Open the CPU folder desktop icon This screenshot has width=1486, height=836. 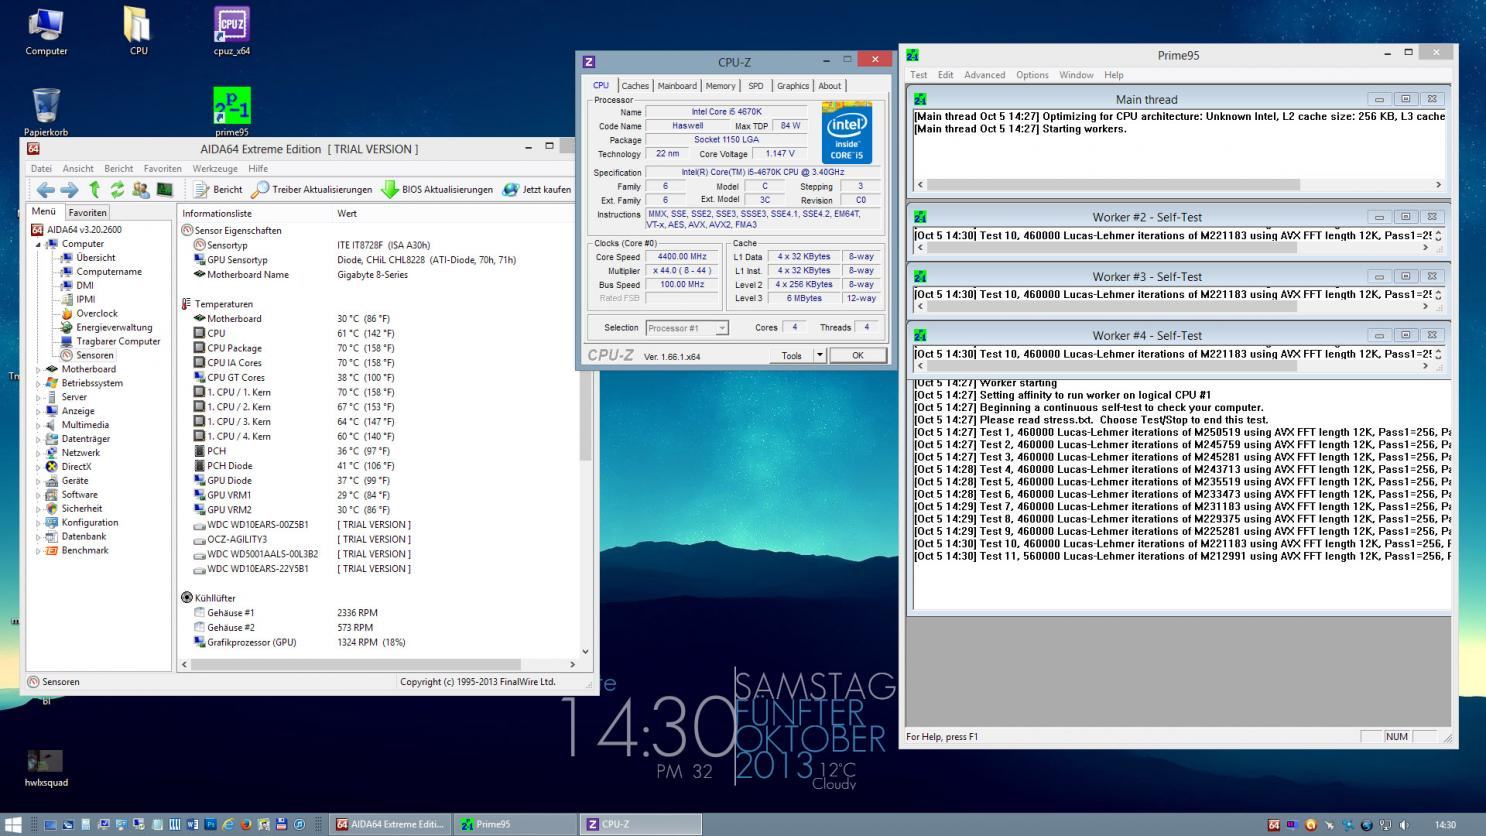tap(138, 31)
